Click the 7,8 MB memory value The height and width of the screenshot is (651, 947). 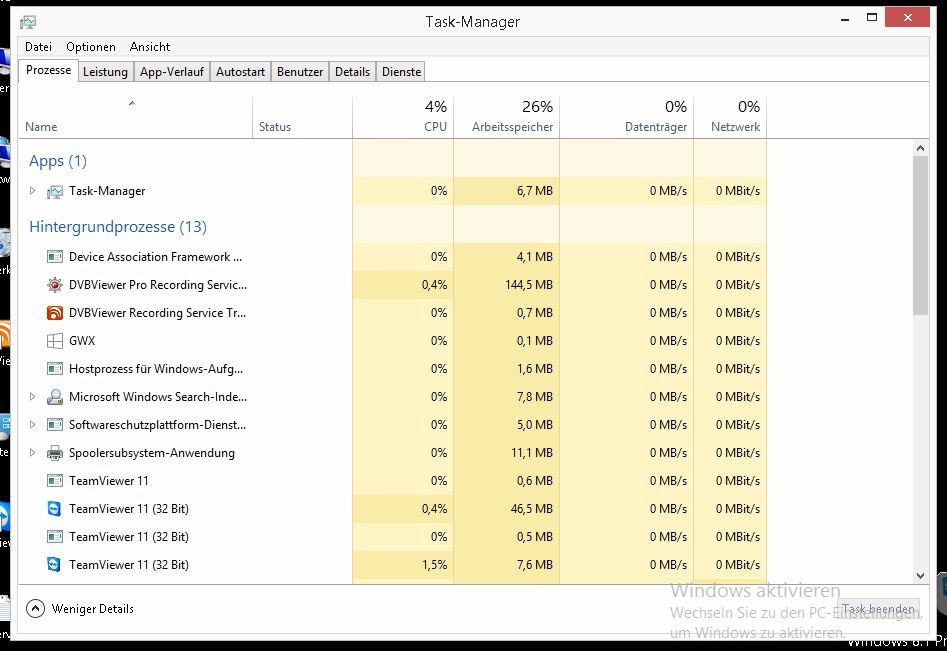[x=534, y=397]
